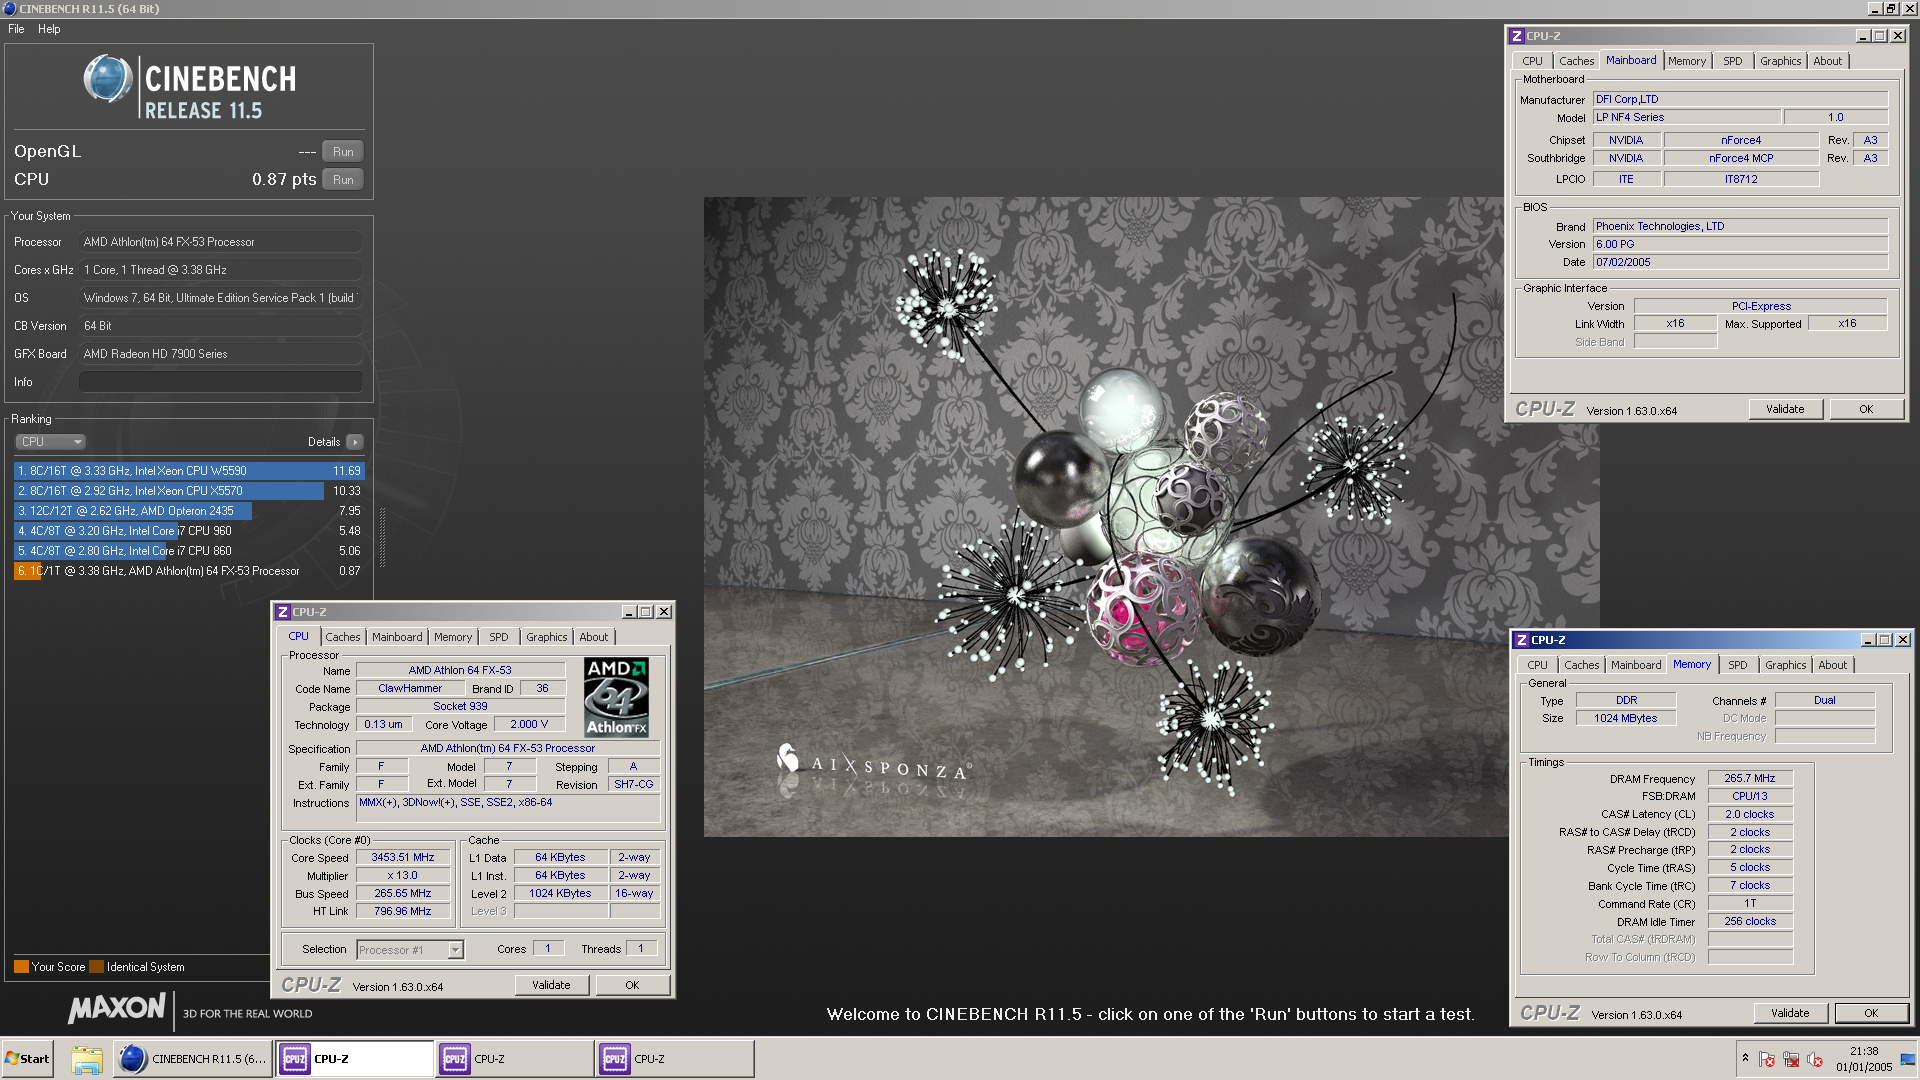Open the About tab in the memory CPU-Z window
Viewport: 1920px width, 1080px height.
tap(1833, 665)
